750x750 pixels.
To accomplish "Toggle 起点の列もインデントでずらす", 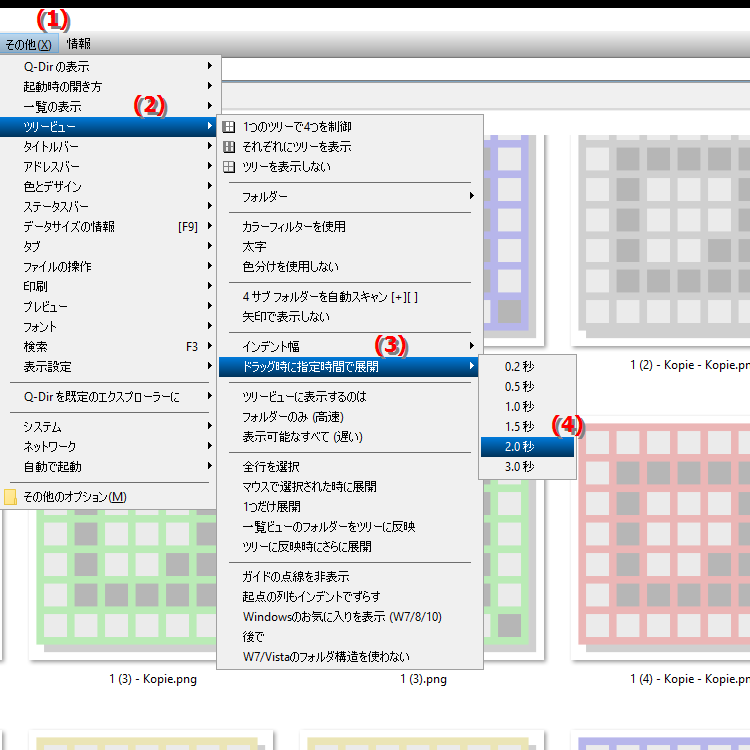I will coord(350,597).
